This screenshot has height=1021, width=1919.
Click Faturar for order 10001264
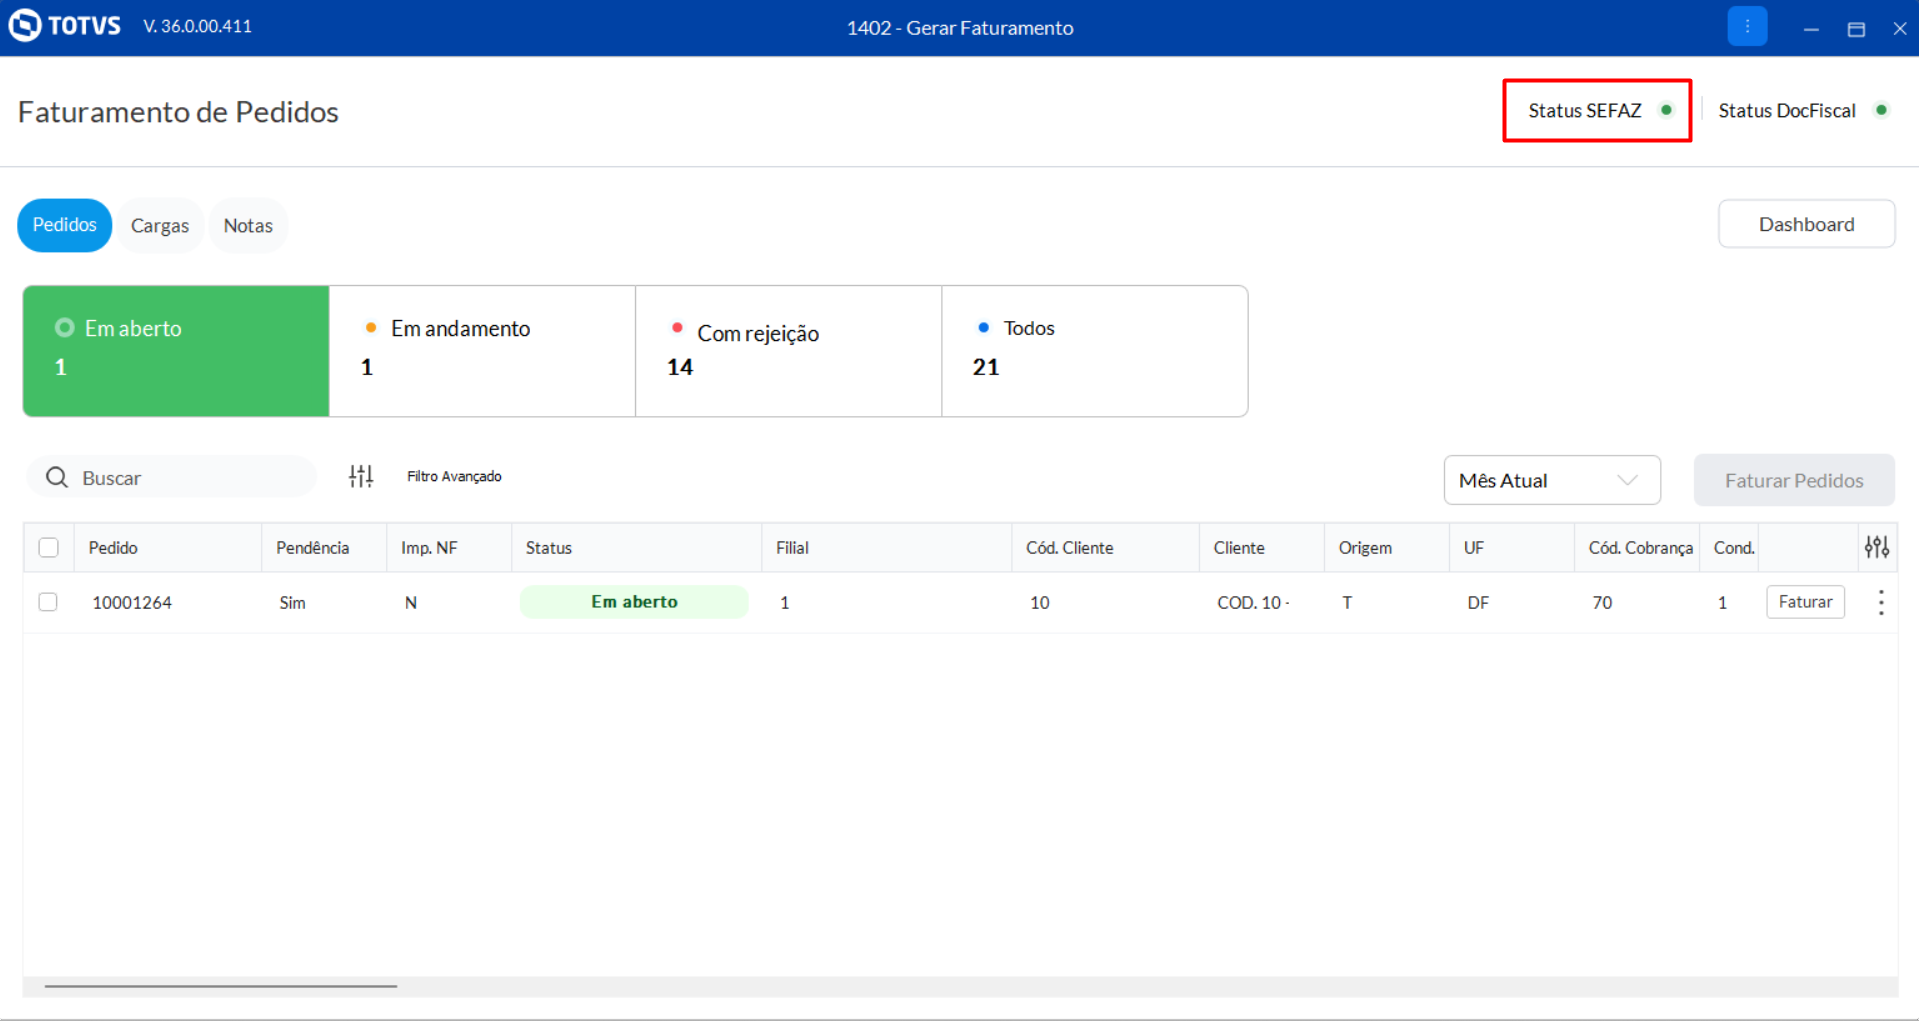(x=1805, y=602)
